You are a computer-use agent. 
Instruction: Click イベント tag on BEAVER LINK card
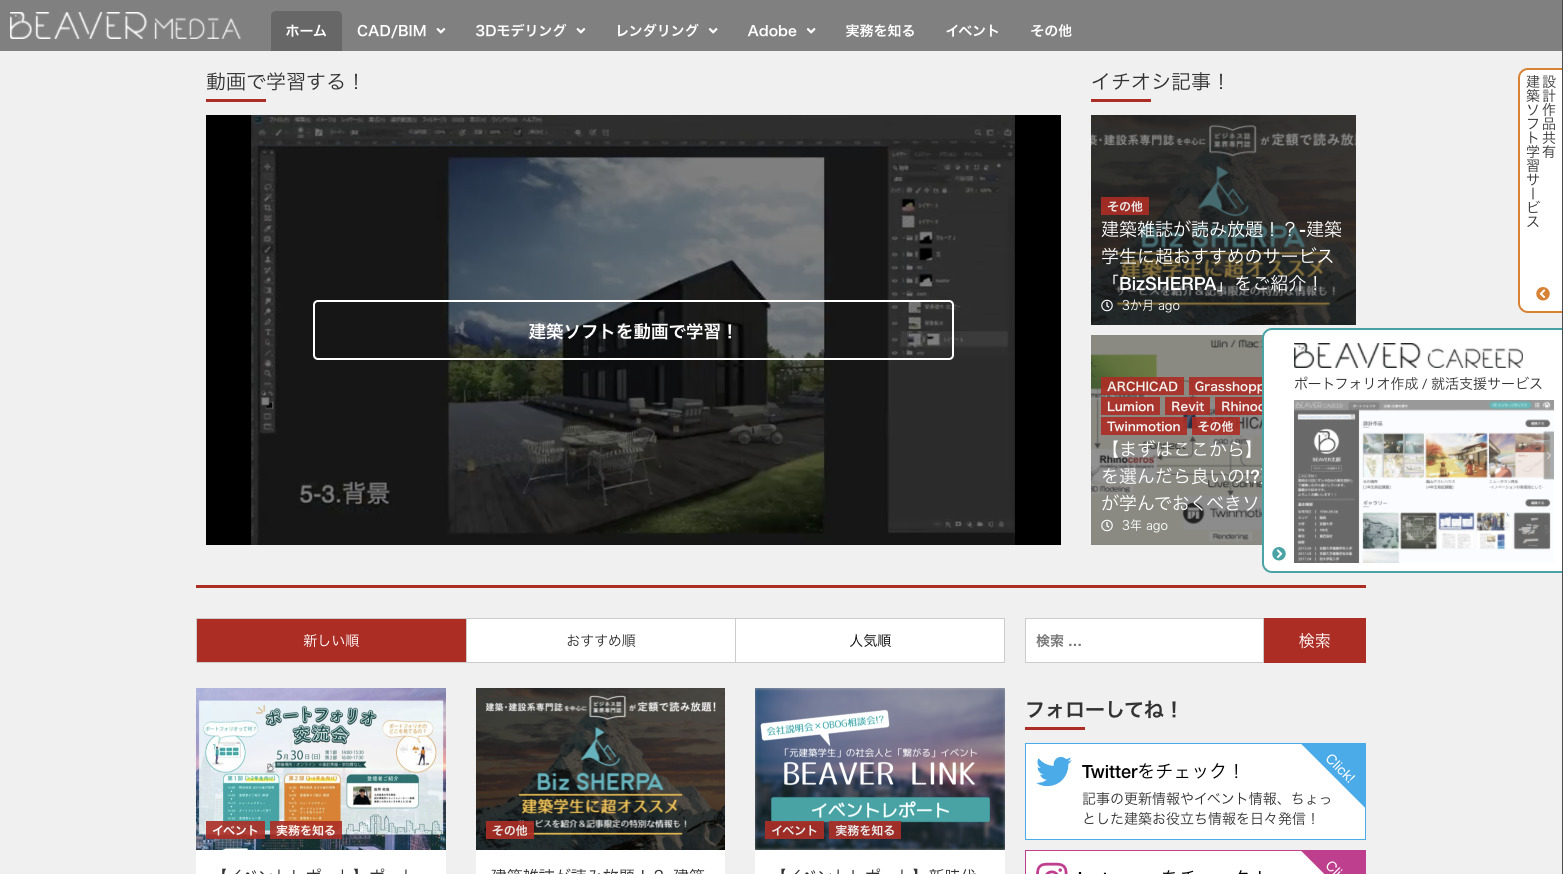click(x=794, y=830)
